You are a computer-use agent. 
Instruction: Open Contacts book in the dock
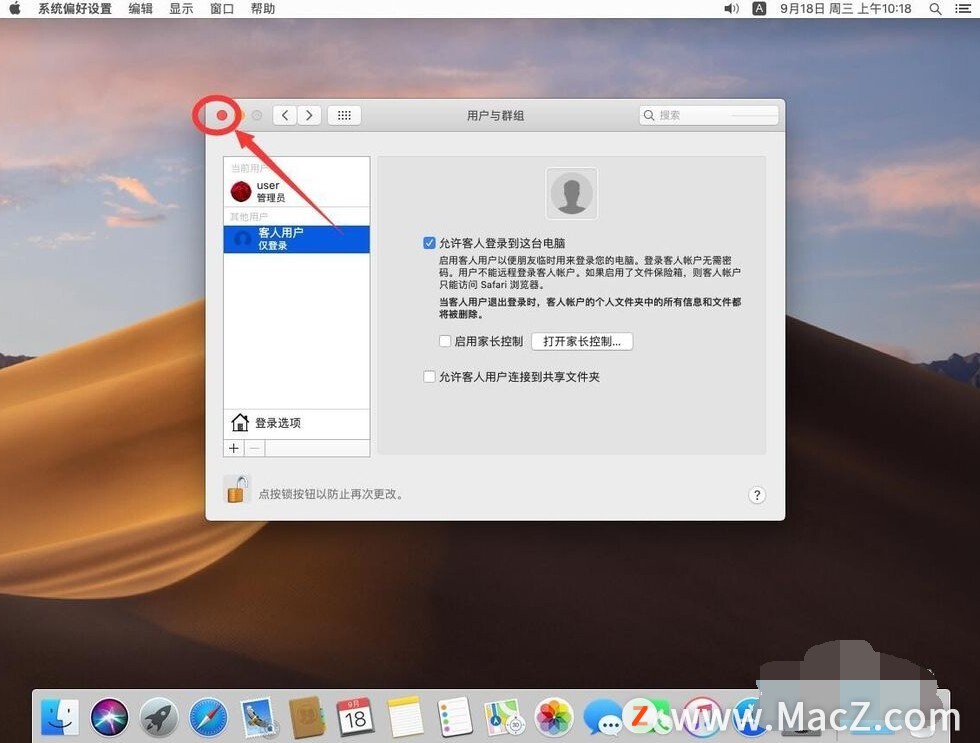(306, 717)
